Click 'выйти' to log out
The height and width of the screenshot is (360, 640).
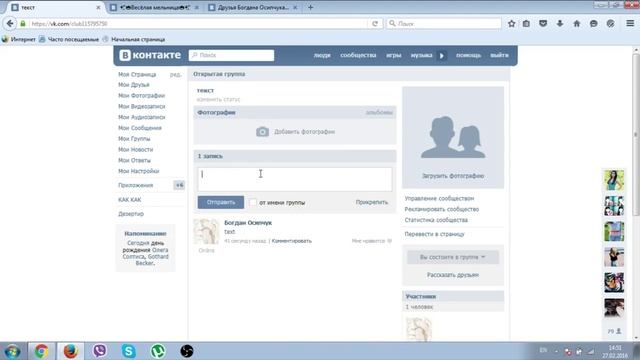click(499, 55)
